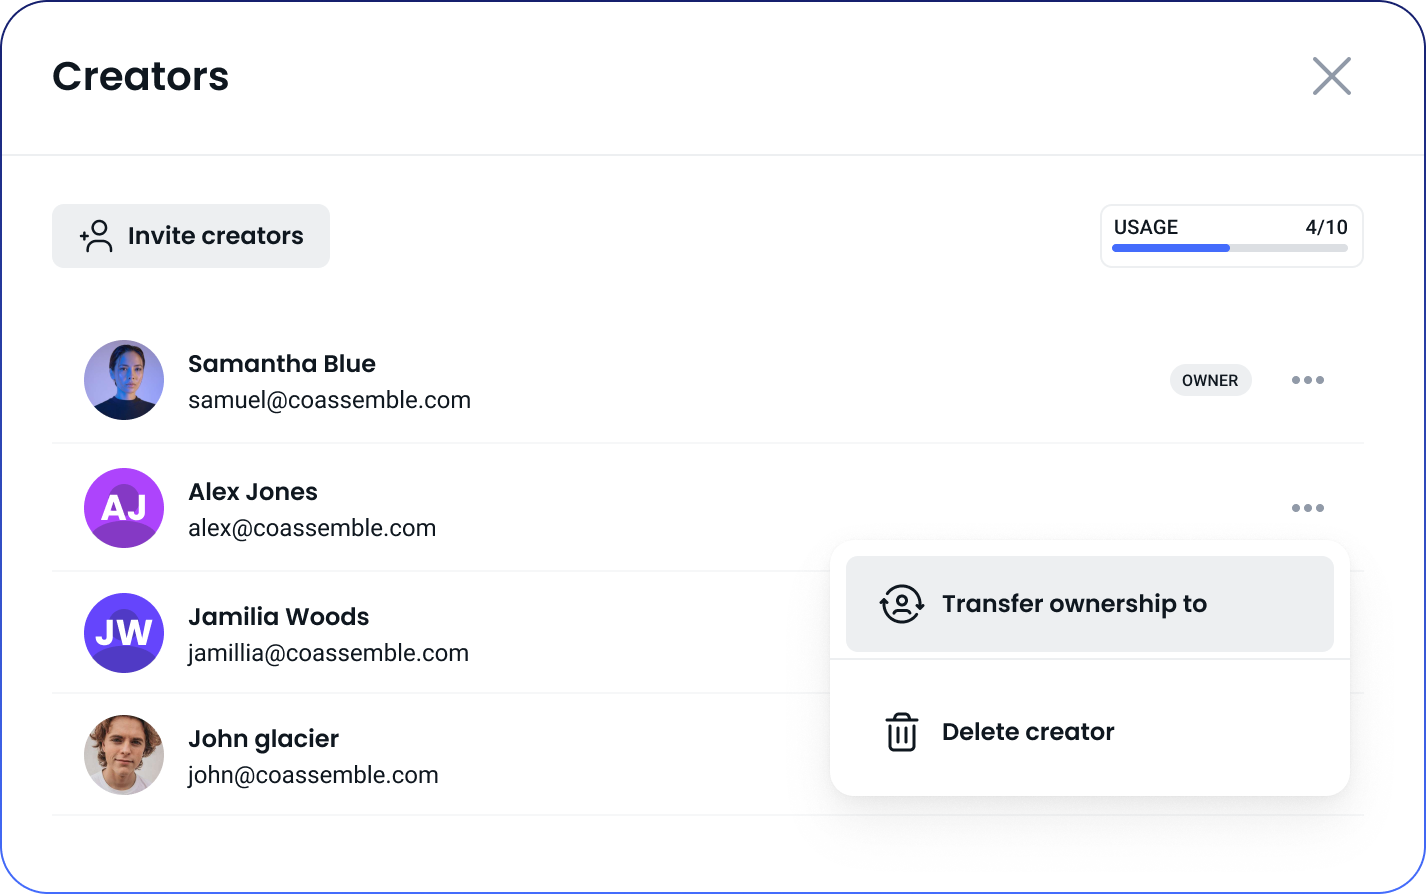Open Samantha Blue's three-dot options menu
Viewport: 1426px width, 894px height.
1307,380
